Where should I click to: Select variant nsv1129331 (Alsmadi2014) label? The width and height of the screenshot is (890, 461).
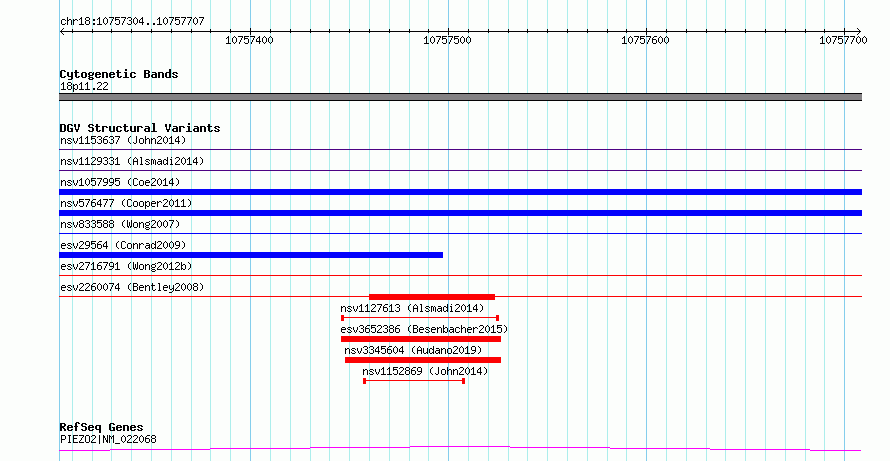132,161
